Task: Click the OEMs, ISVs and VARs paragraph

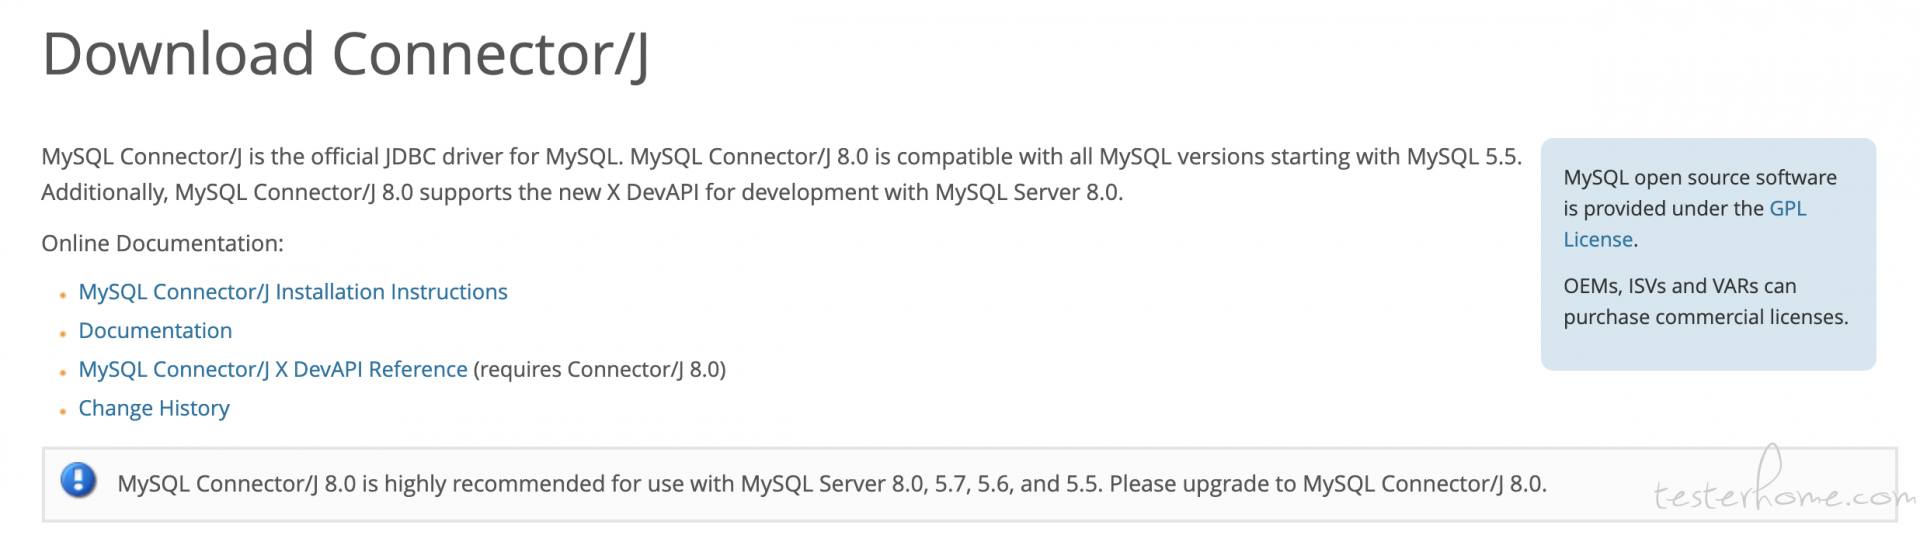Action: 1706,301
